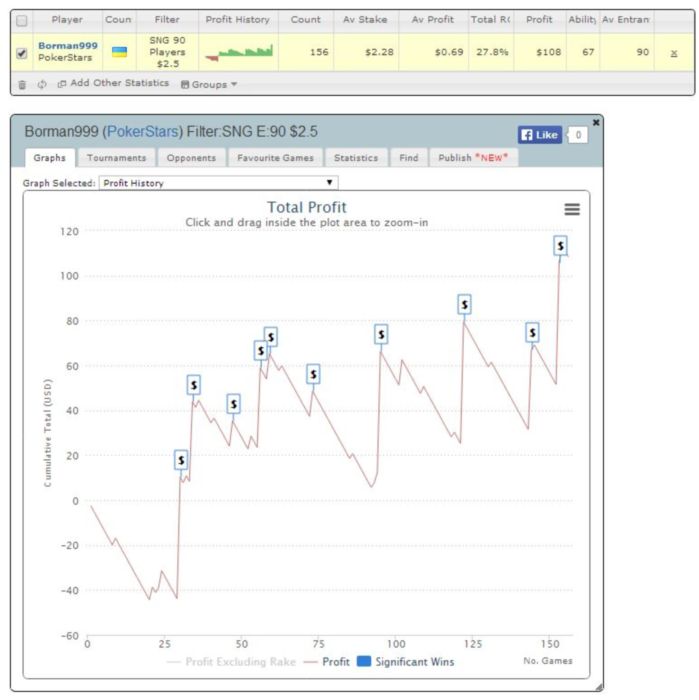This screenshot has height=700, width=699.
Task: Uncheck the Borman999 row checkbox
Action: pos(21,53)
